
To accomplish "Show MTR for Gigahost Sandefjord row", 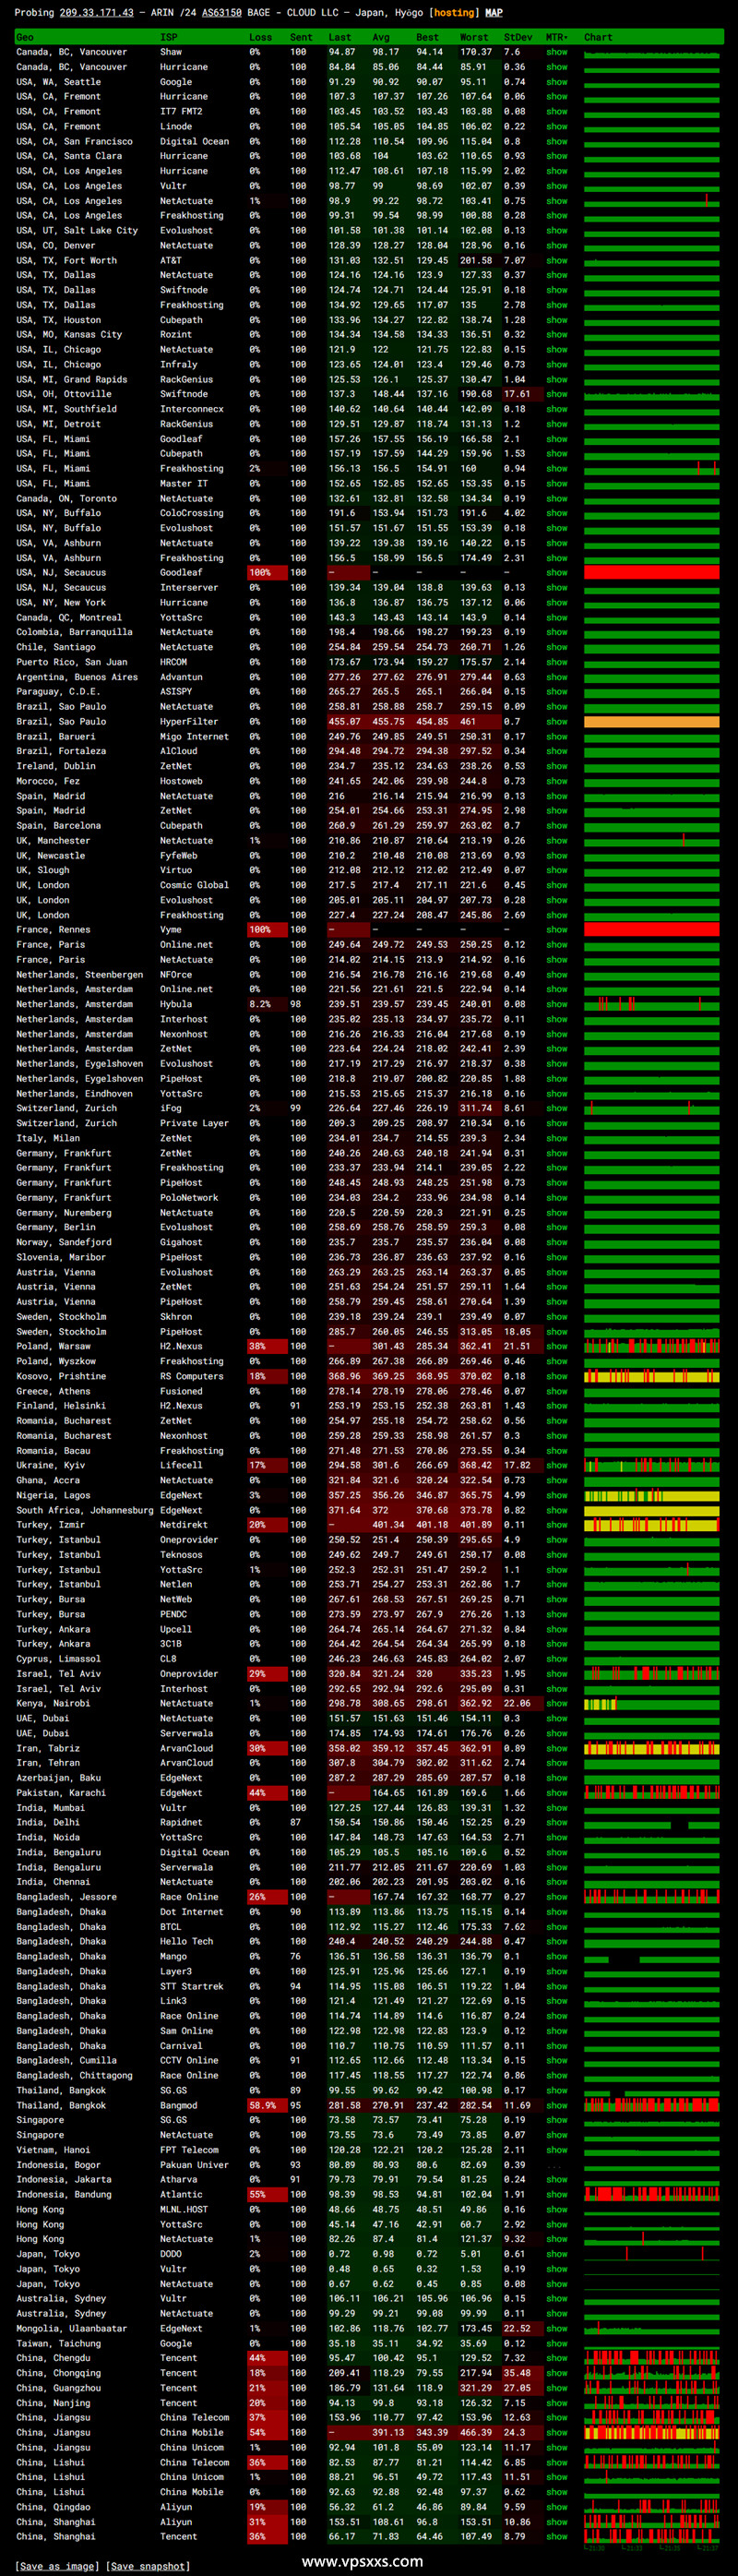I will [x=556, y=1242].
